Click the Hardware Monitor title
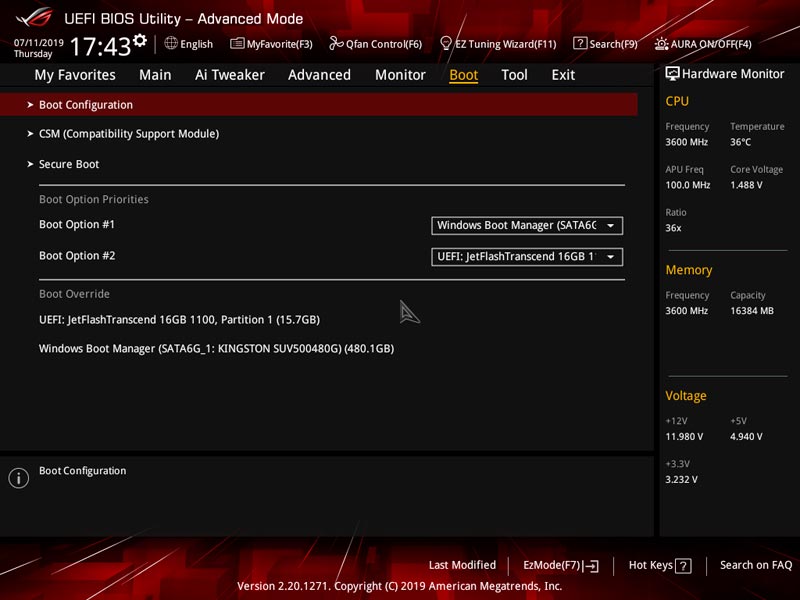Viewport: 800px width, 600px height. (x=733, y=74)
